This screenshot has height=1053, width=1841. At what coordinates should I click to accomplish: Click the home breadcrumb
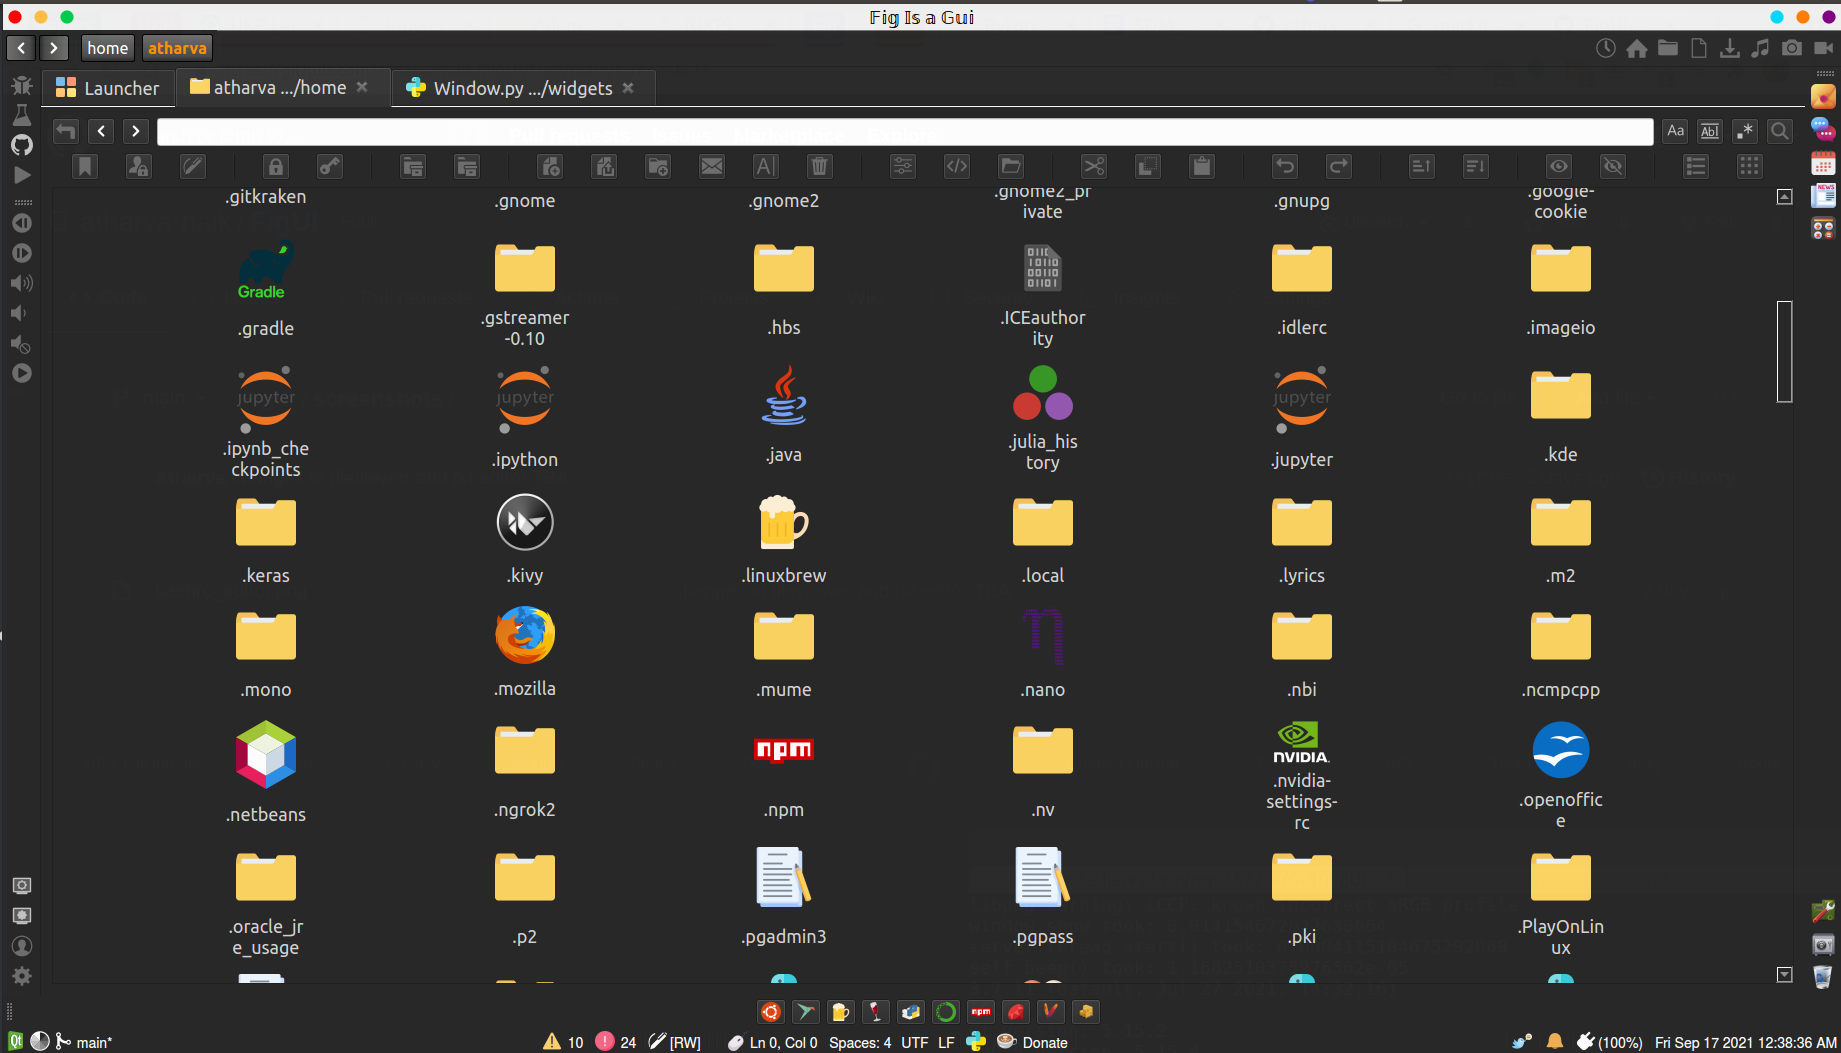(107, 48)
